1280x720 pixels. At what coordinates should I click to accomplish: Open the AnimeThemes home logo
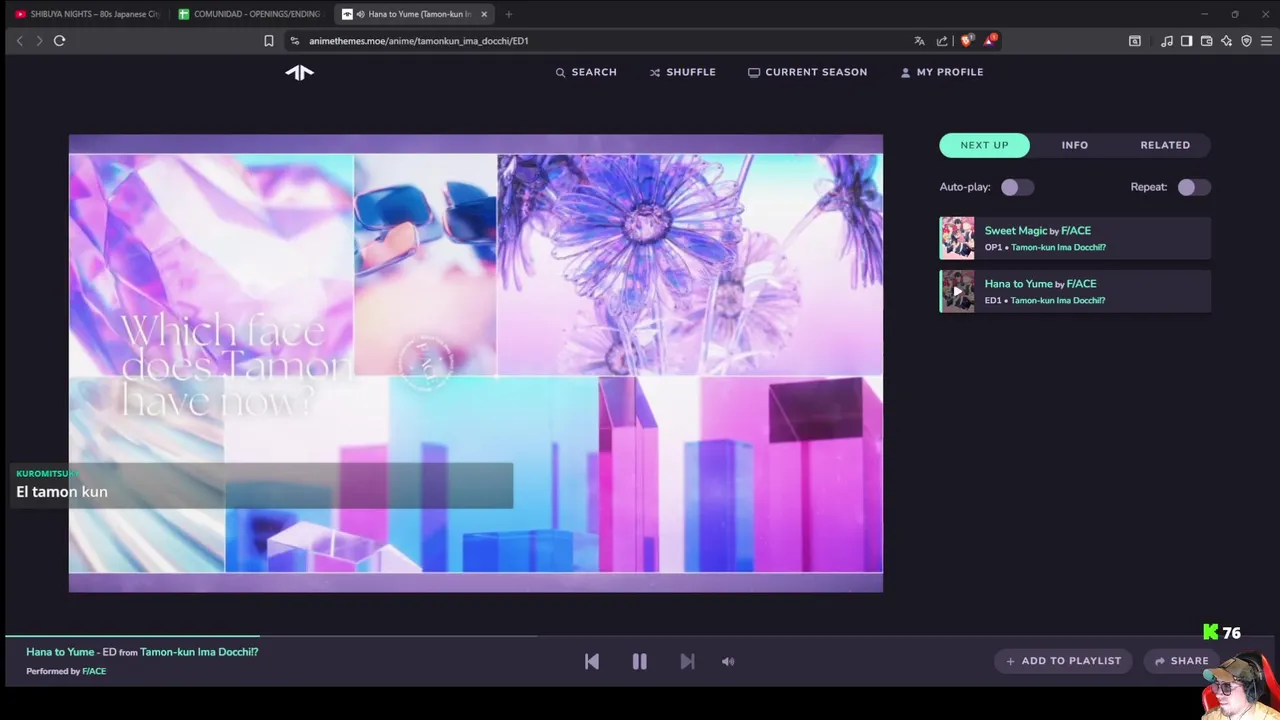(299, 72)
